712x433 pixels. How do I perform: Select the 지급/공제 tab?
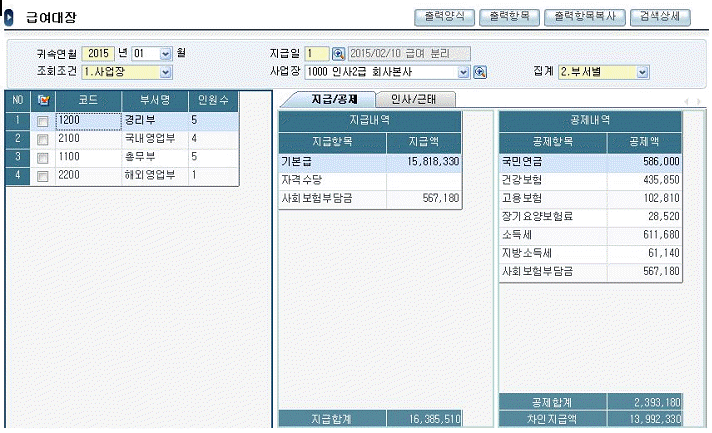[x=327, y=99]
